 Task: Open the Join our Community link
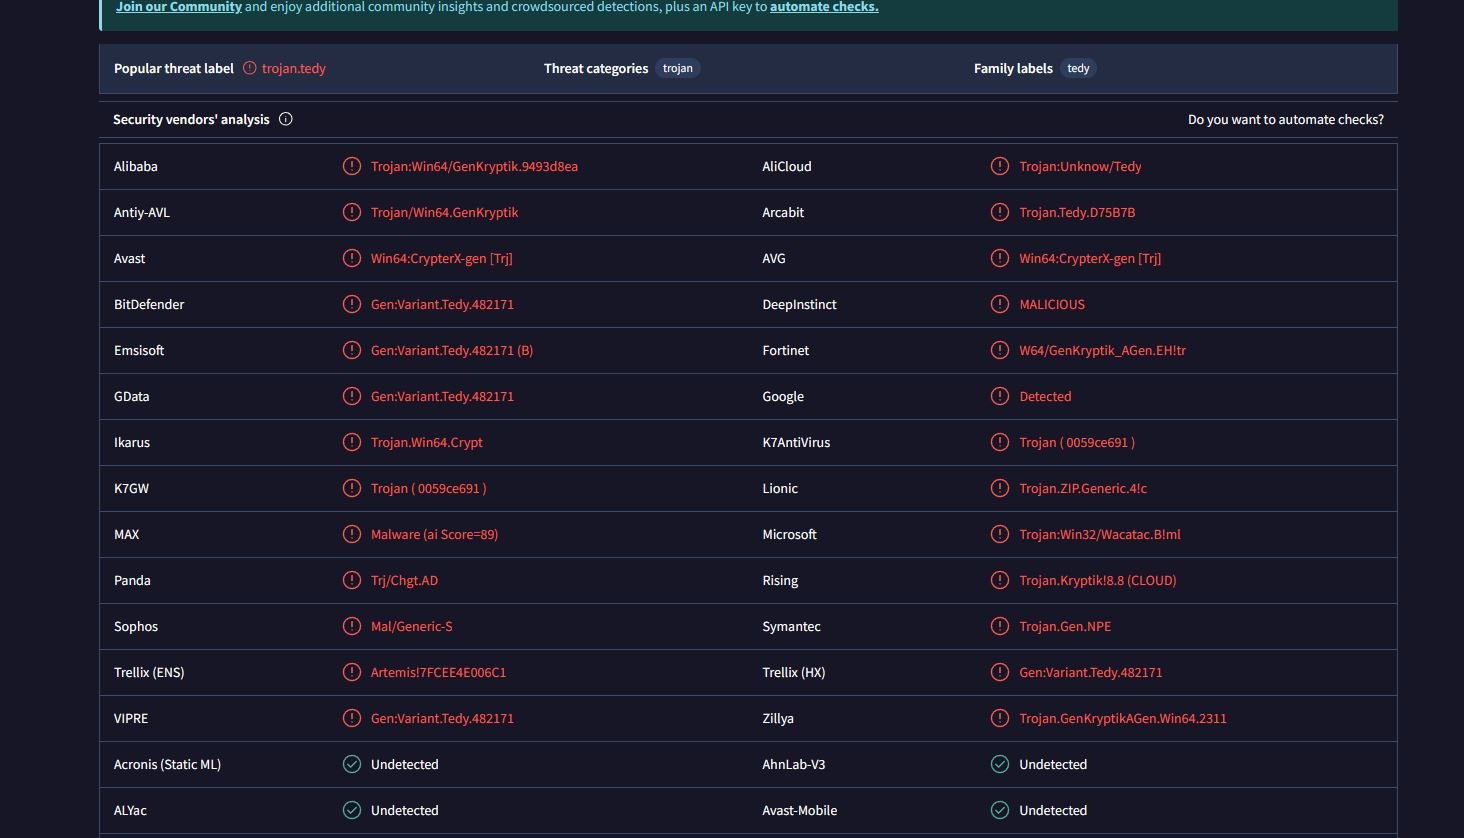click(x=179, y=7)
